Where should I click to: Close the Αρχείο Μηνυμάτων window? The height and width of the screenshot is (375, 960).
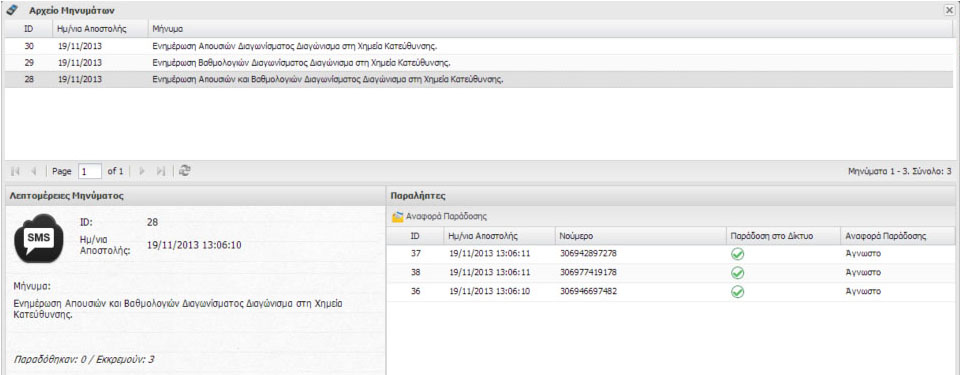(949, 10)
